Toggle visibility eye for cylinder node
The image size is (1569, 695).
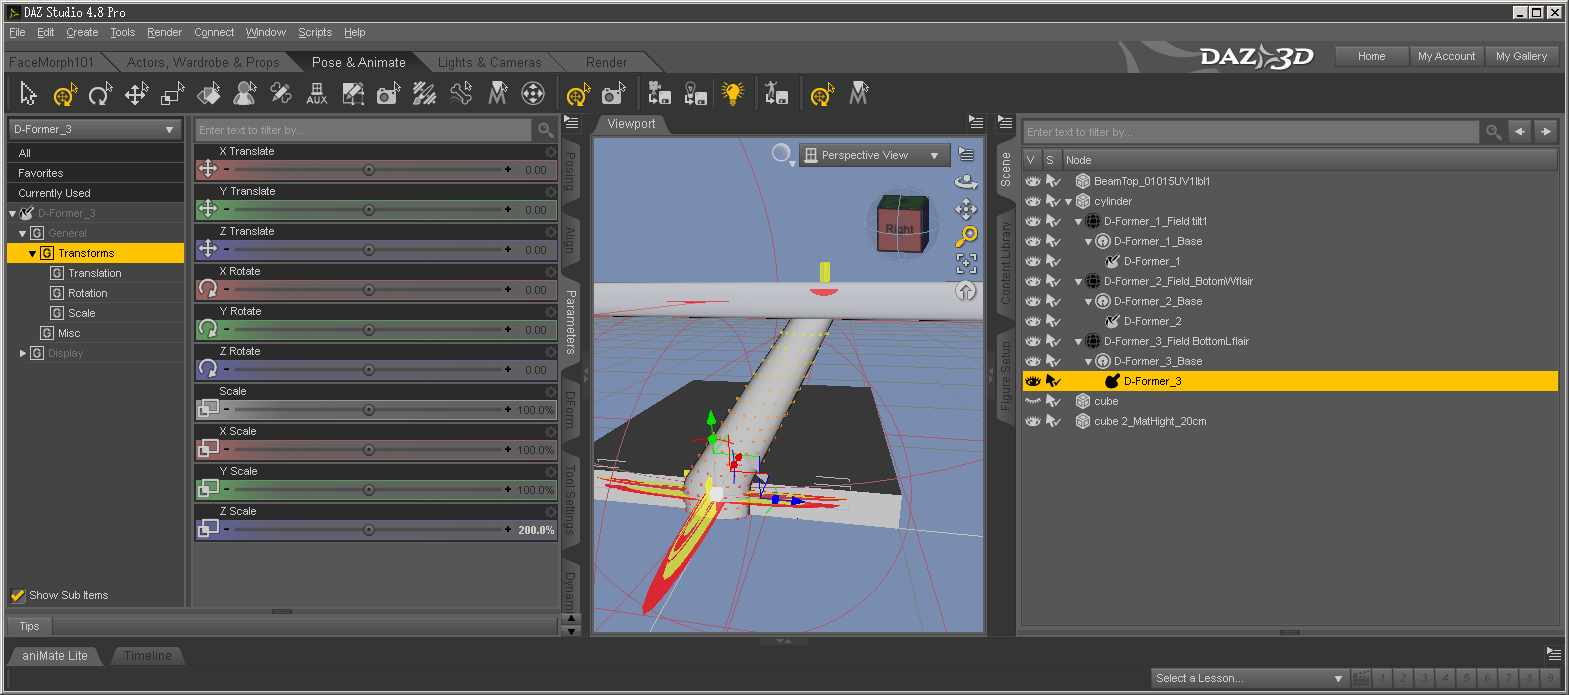[x=1033, y=201]
